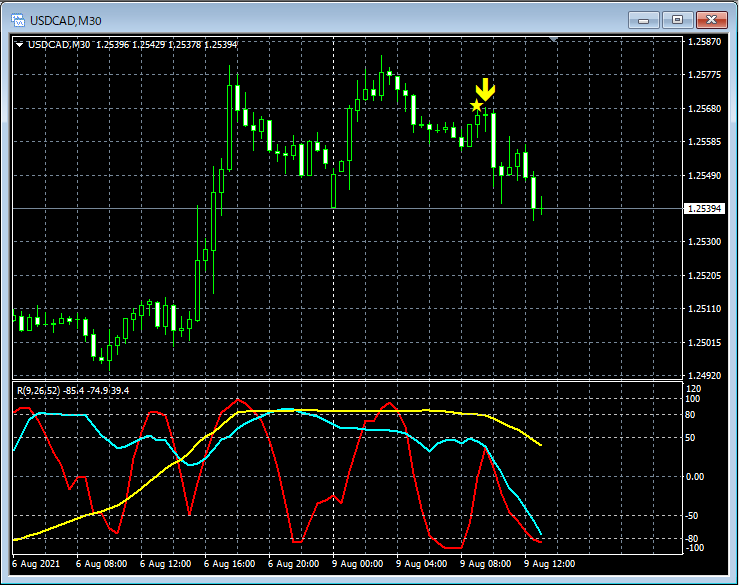Select the yellow star signal marker

coord(477,106)
